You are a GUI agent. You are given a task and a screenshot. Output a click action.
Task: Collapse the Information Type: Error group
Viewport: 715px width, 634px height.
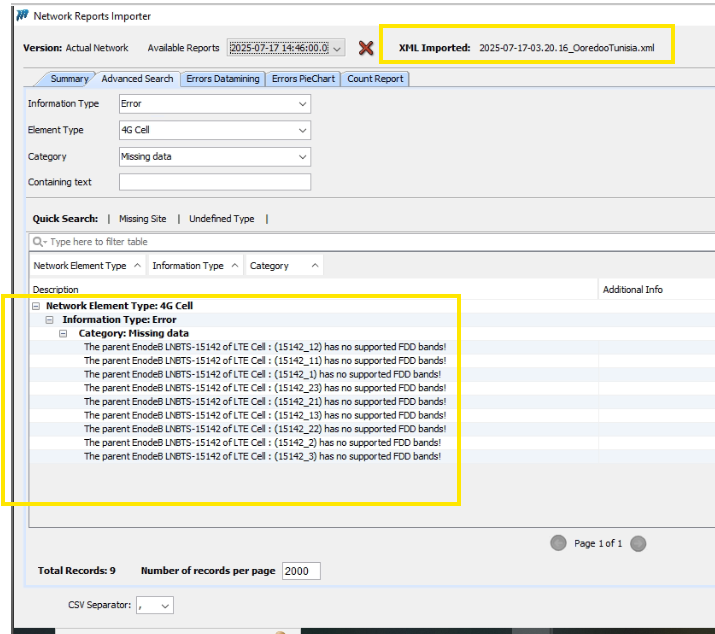pos(51,320)
